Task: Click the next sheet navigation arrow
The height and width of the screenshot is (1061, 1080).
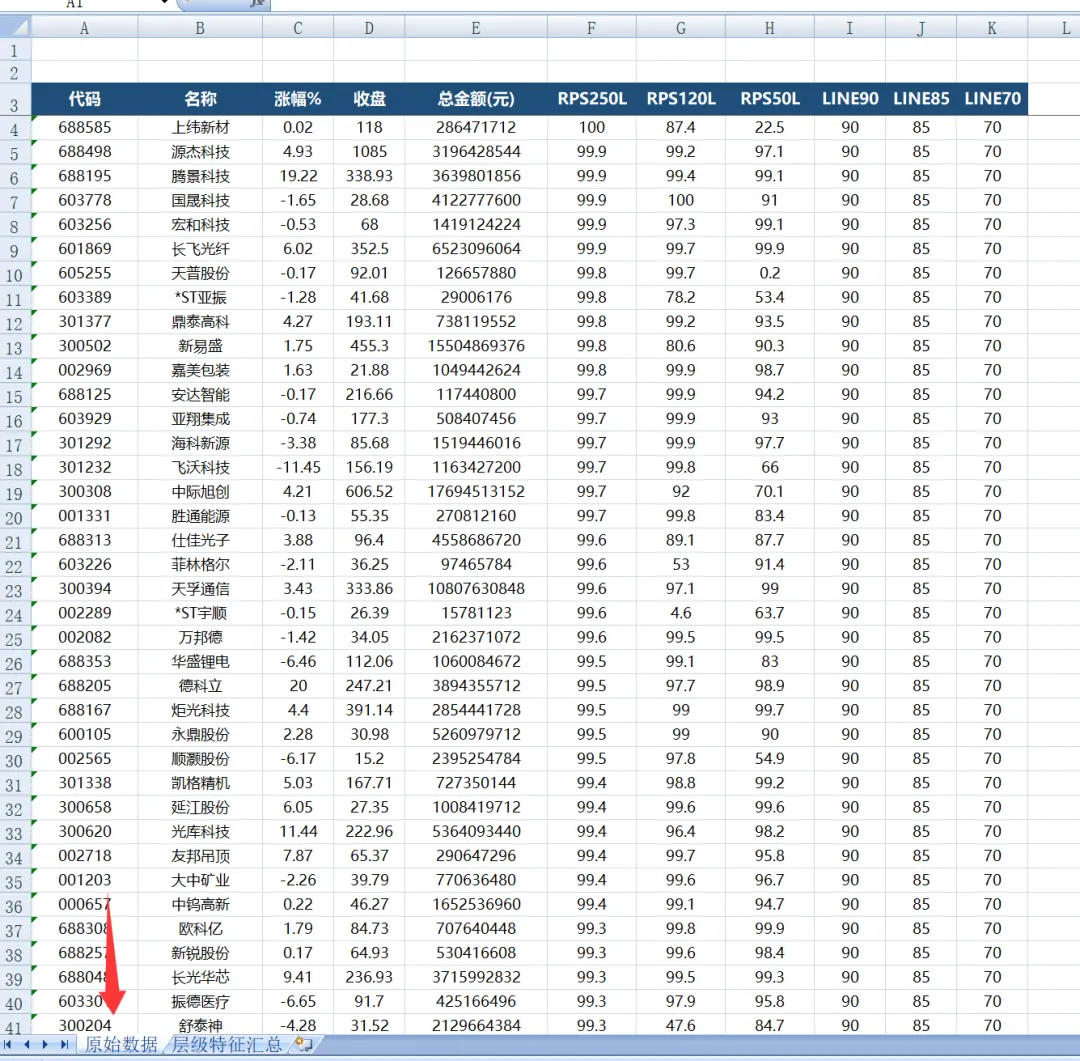Action: (45, 1044)
